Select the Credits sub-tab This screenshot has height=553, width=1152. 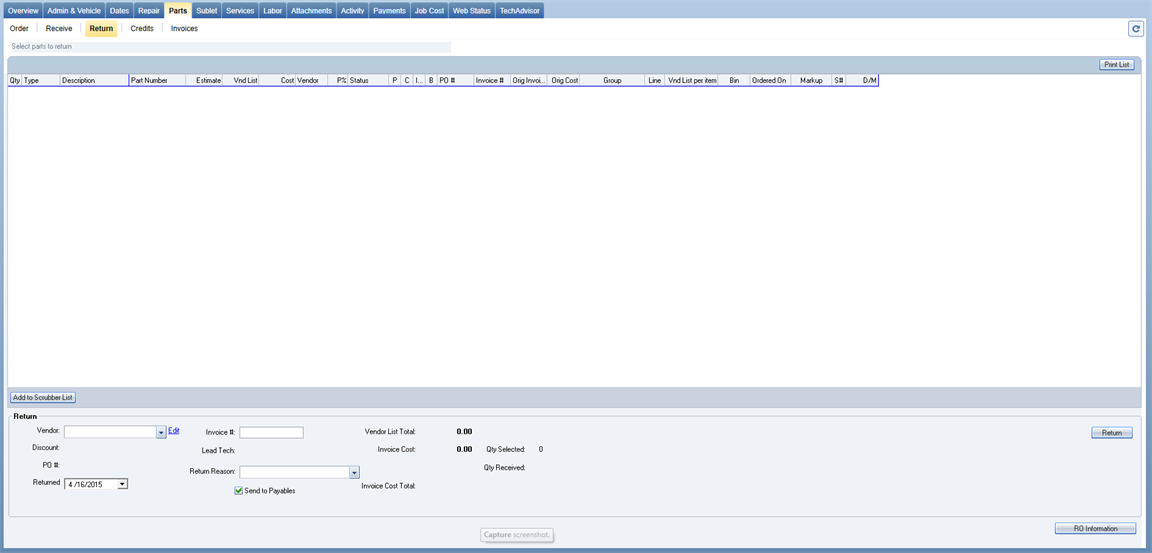142,29
